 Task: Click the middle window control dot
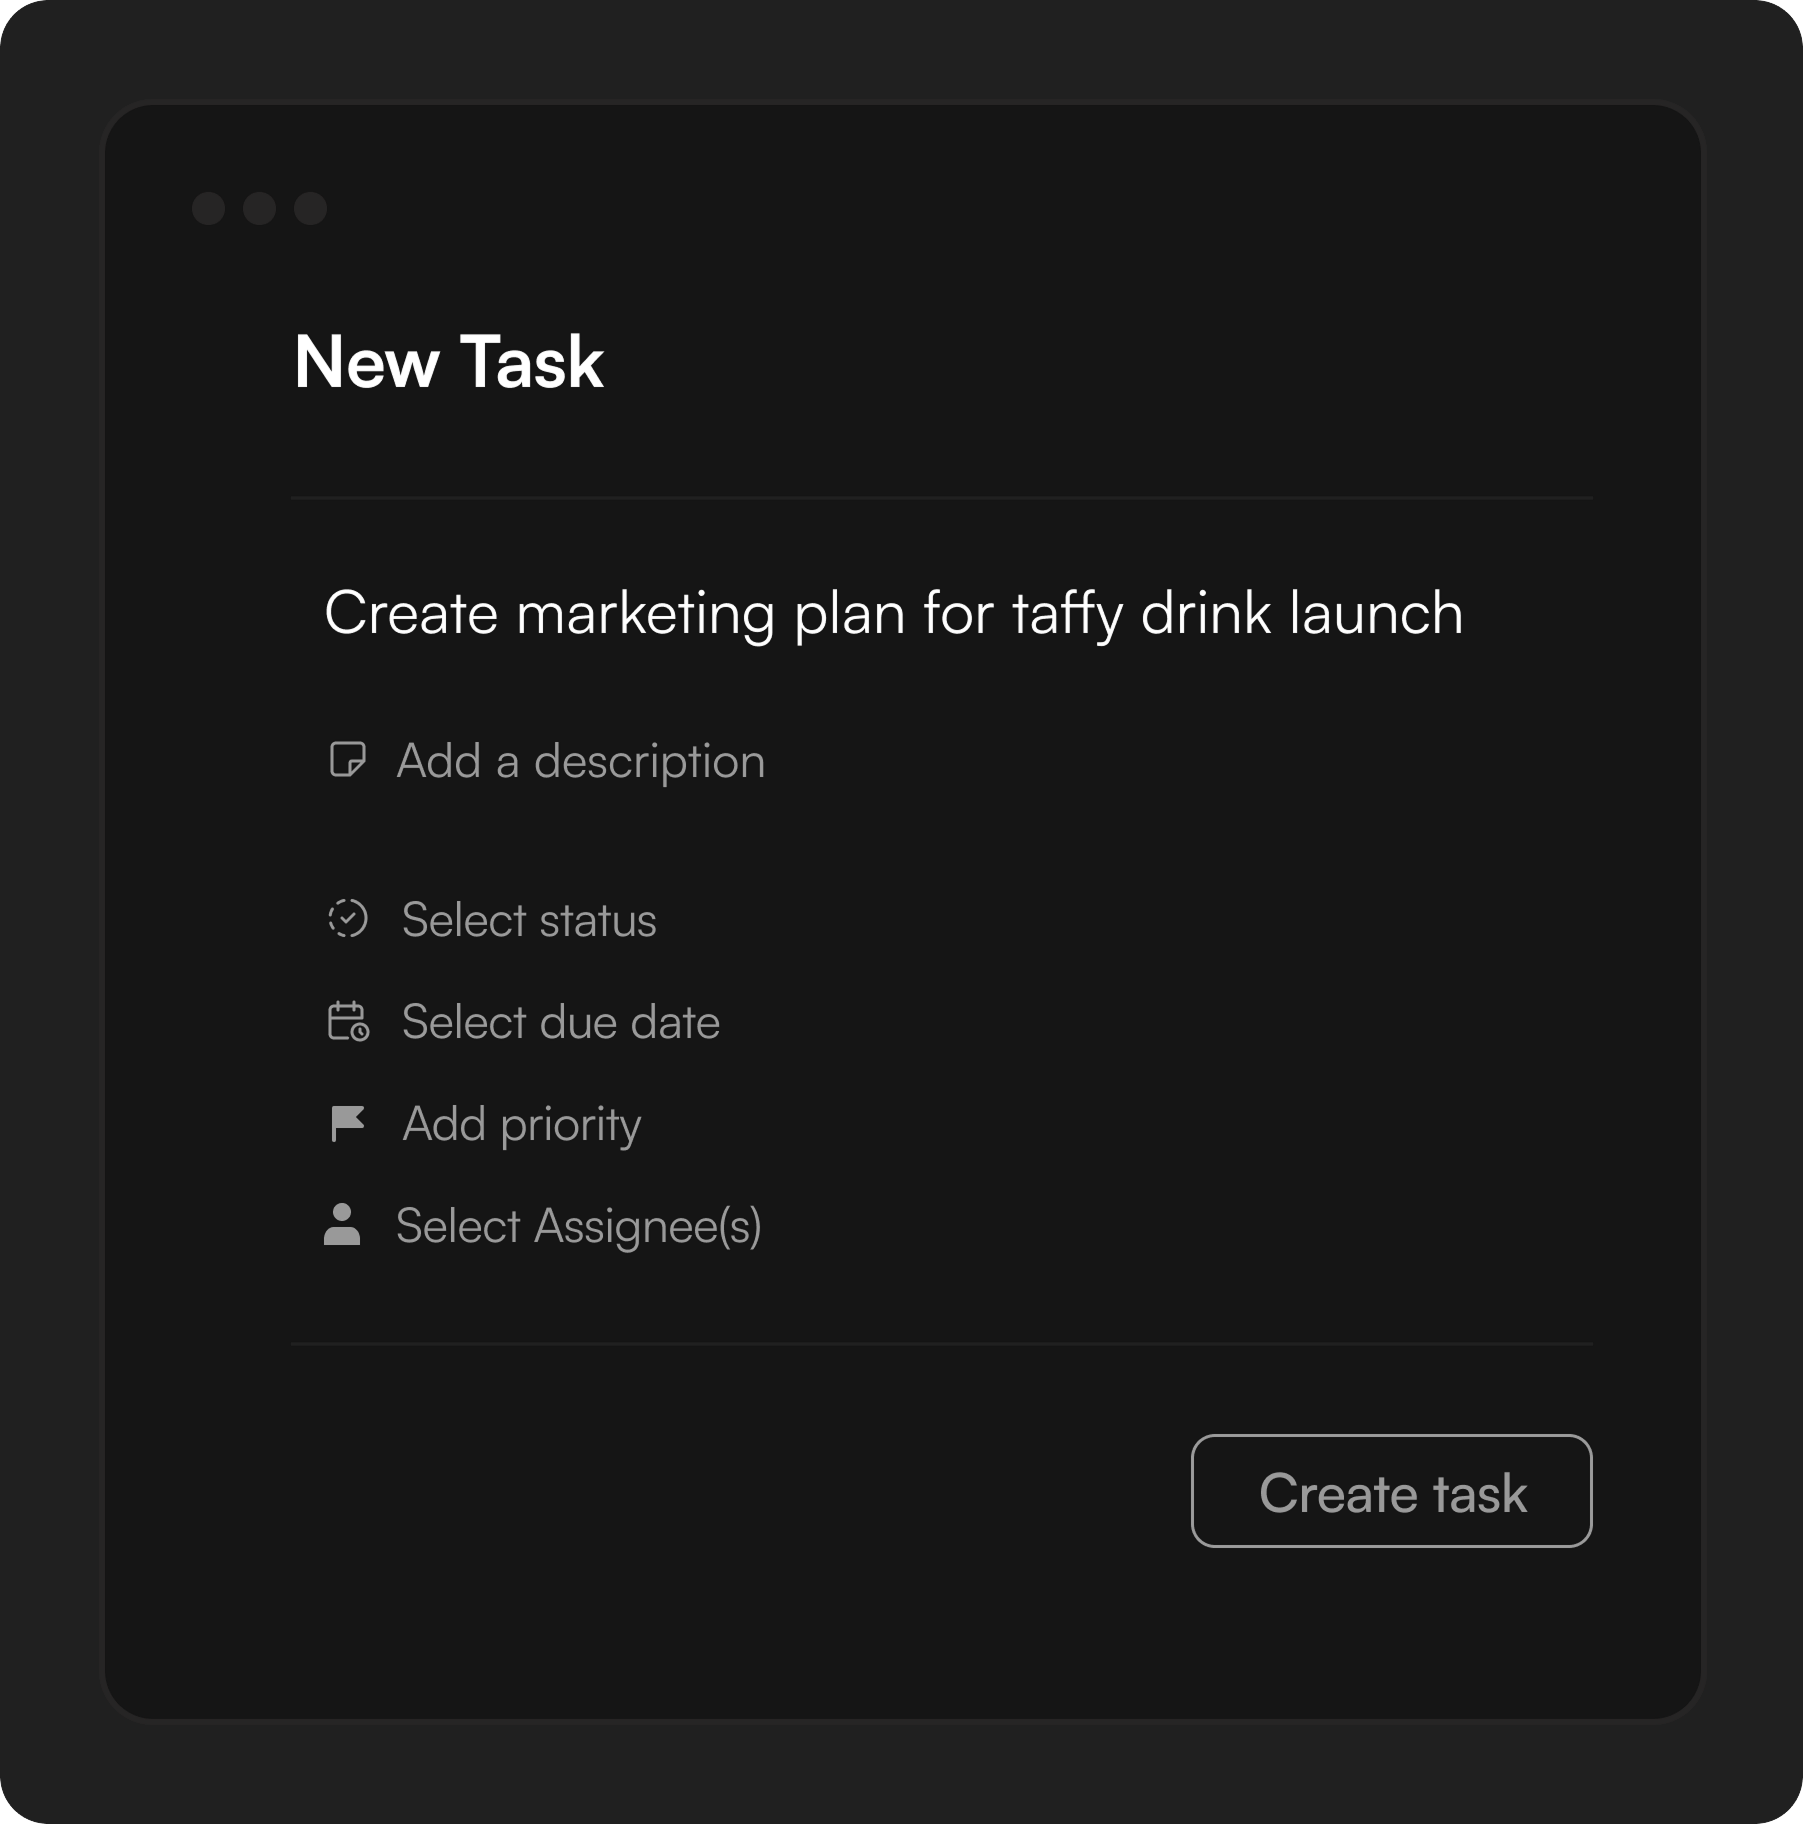tap(262, 209)
